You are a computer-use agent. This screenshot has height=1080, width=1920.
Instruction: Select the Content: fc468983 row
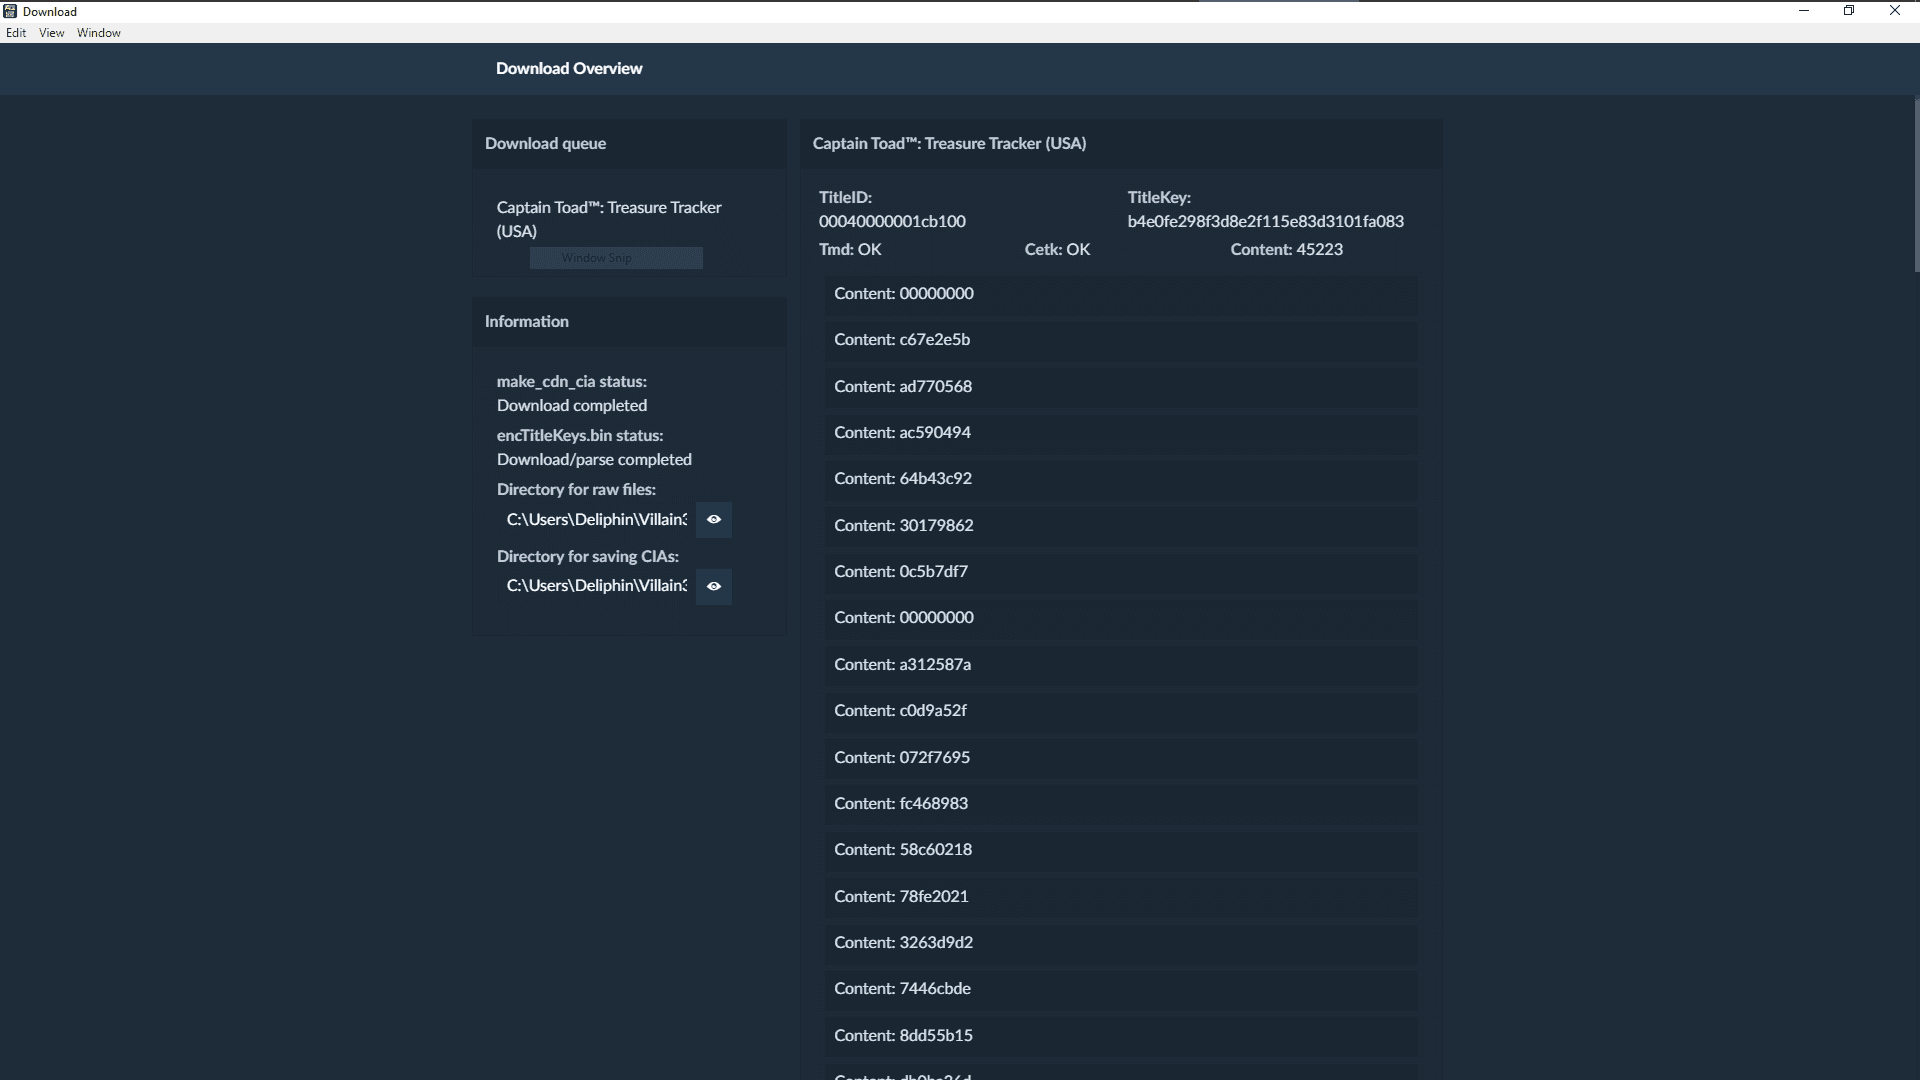click(1121, 804)
